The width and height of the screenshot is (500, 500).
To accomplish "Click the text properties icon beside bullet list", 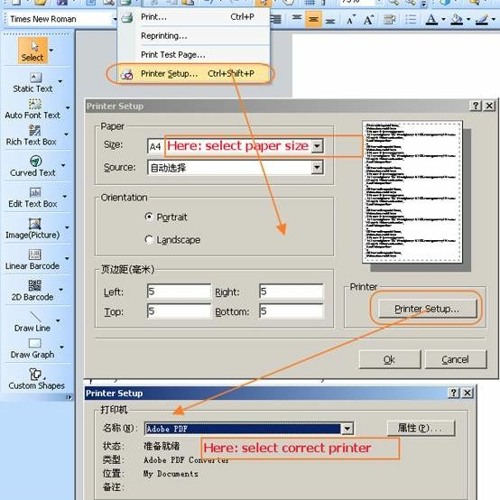I will pos(389,19).
